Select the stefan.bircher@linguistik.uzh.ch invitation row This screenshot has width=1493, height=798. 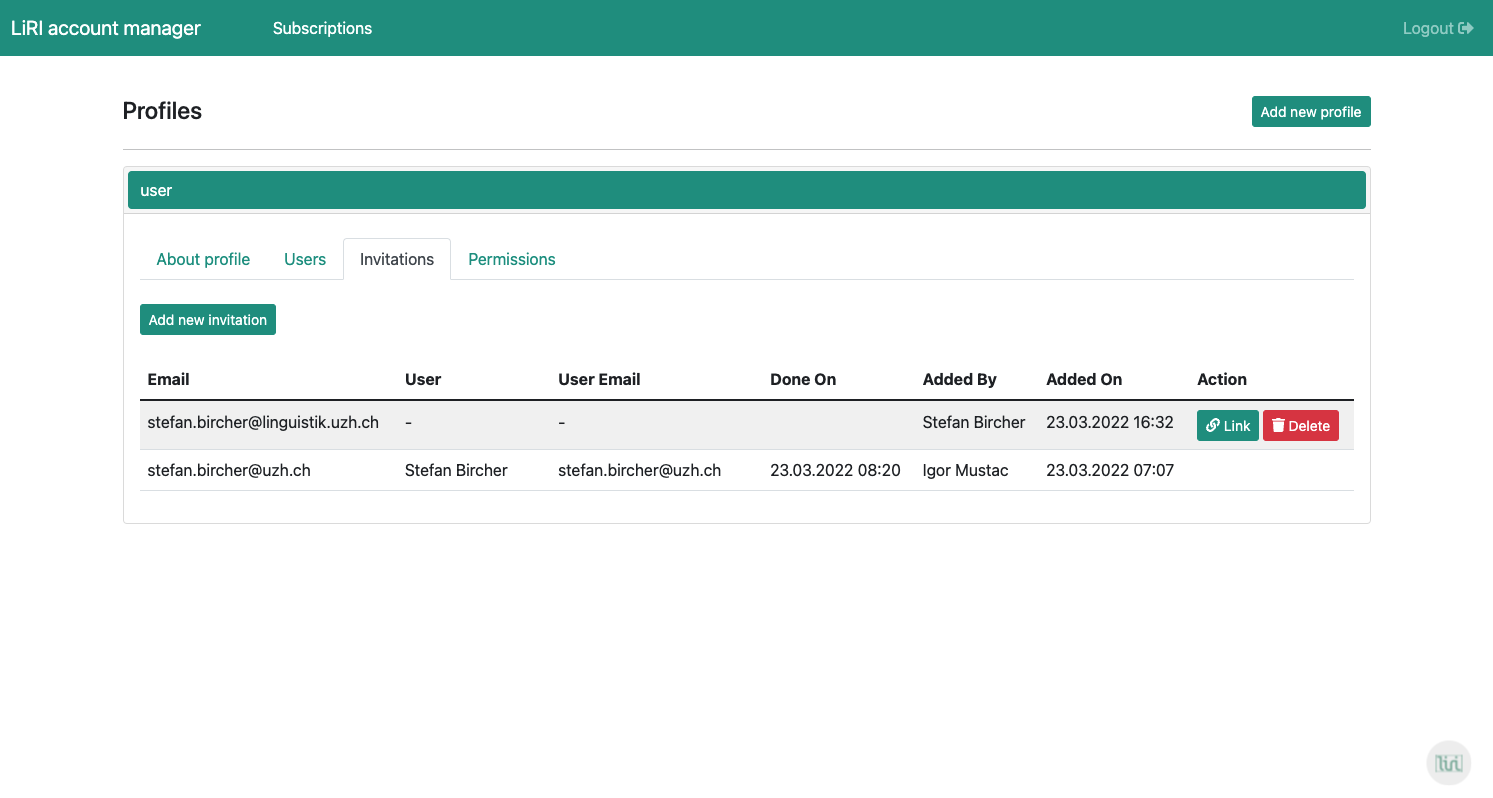(x=263, y=423)
